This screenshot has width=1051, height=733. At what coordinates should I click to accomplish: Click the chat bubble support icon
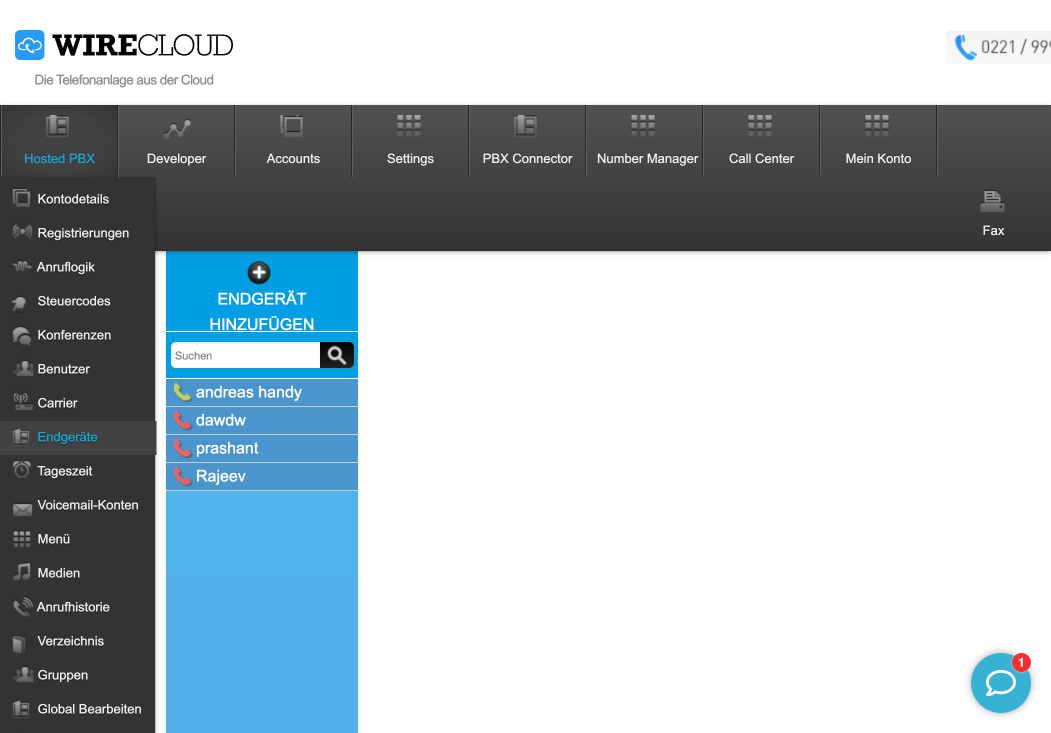click(x=1000, y=683)
